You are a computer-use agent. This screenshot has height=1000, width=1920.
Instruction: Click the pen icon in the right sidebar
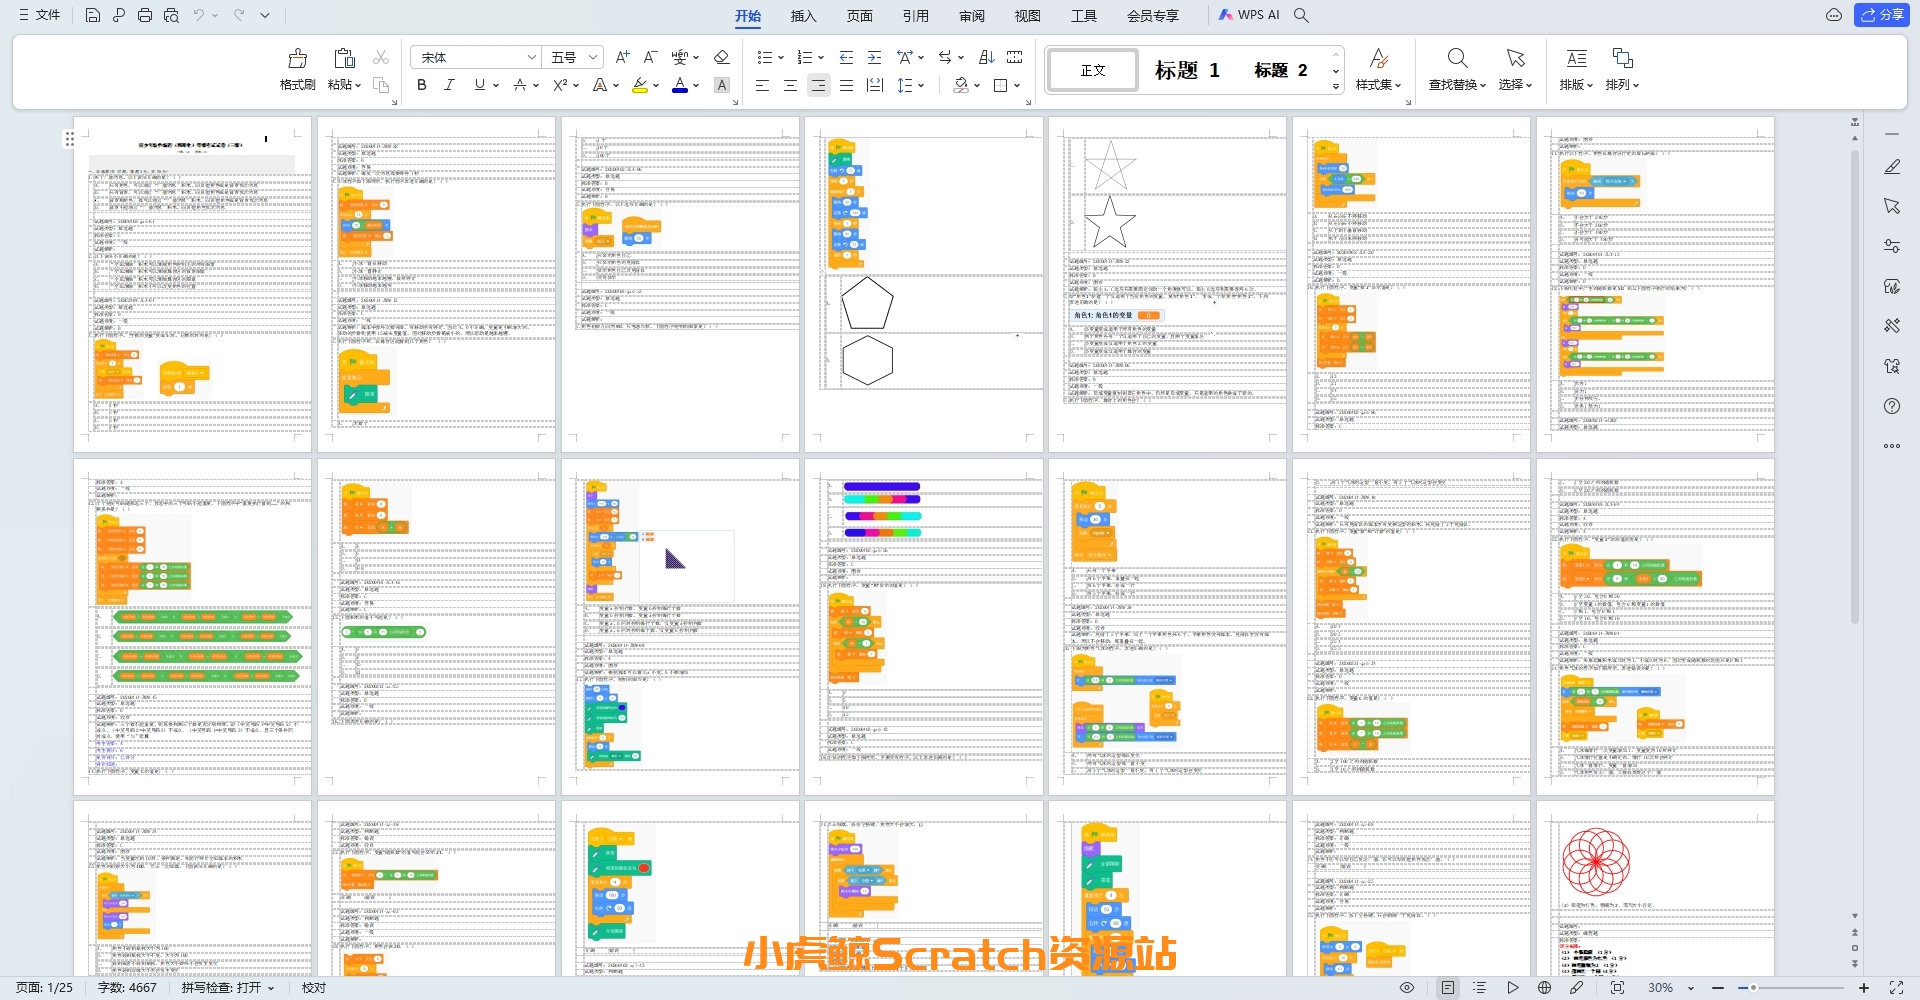point(1892,167)
